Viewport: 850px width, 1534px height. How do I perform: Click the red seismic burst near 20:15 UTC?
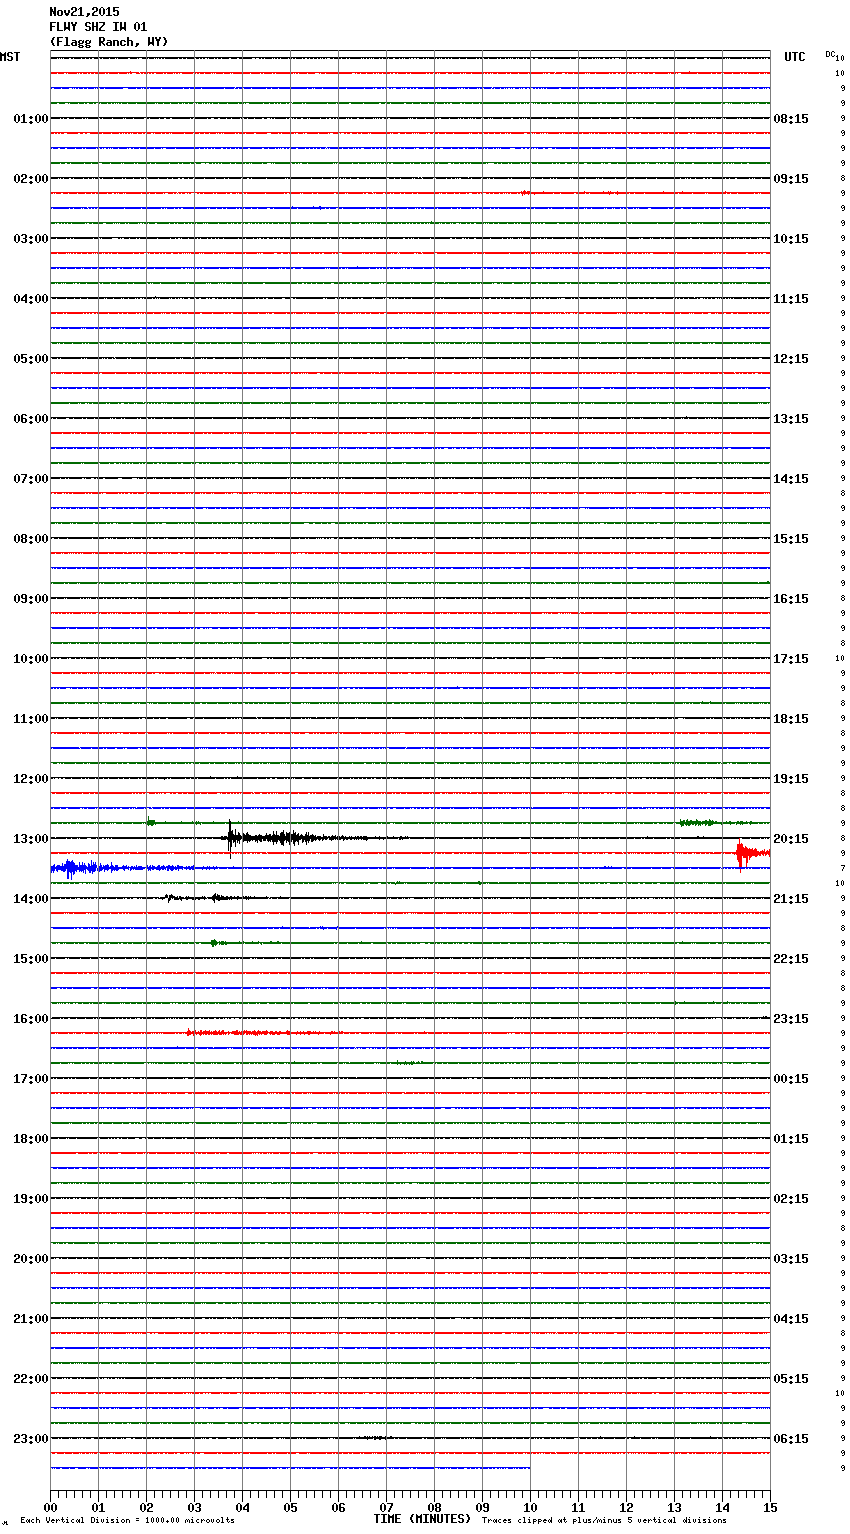pyautogui.click(x=752, y=854)
